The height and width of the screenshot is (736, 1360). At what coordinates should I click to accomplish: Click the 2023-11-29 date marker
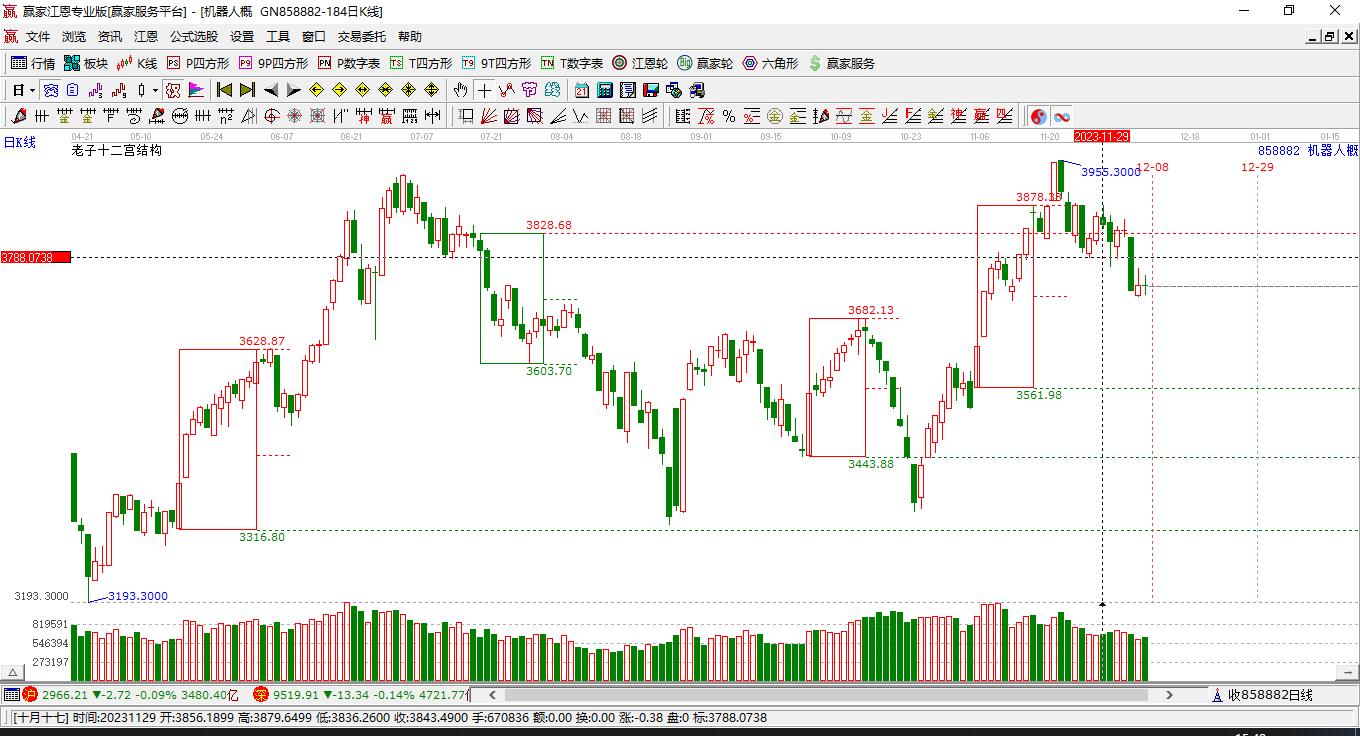(x=1102, y=136)
